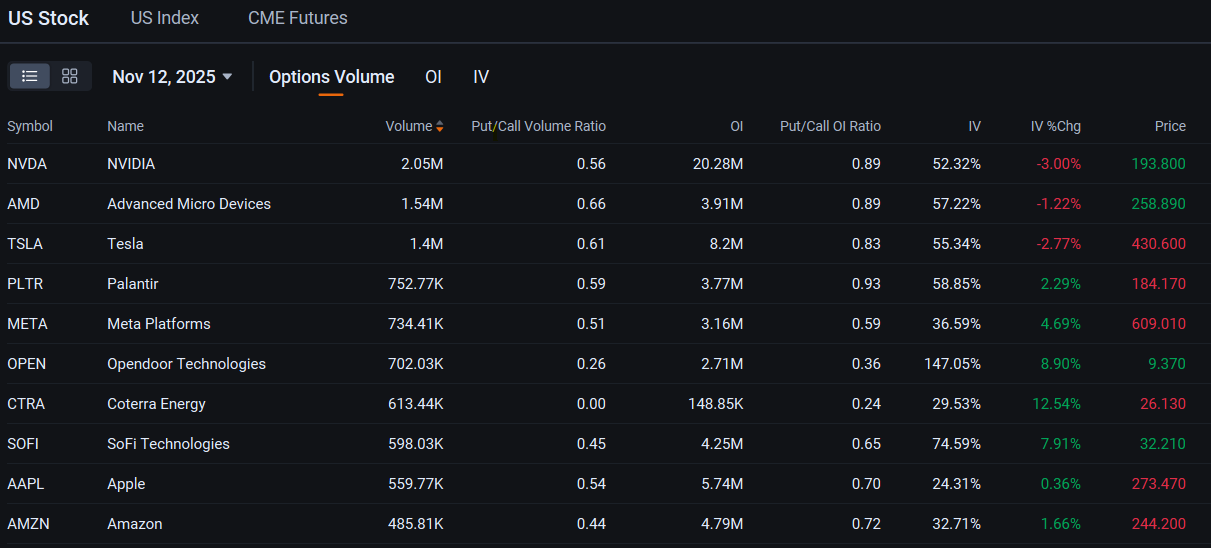Click Amazon's 244.200 price
The width and height of the screenshot is (1211, 548).
[1159, 524]
